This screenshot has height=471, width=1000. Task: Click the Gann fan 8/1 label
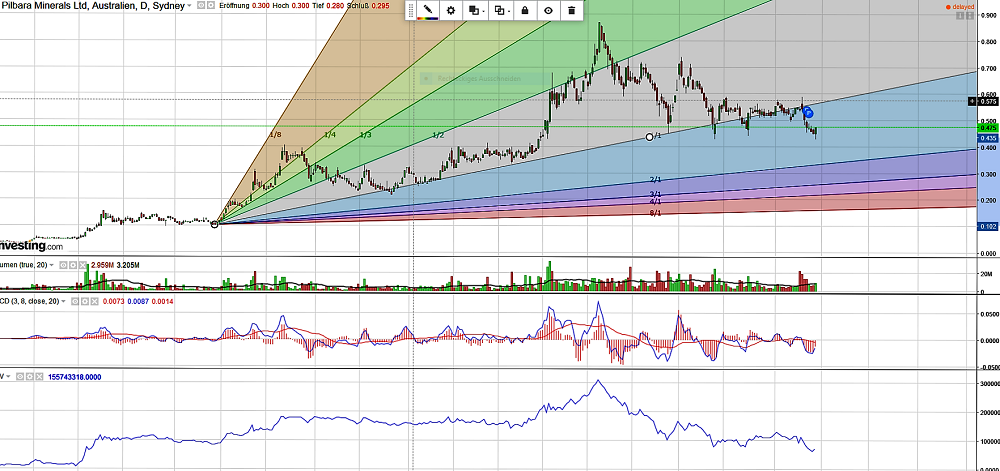click(656, 214)
